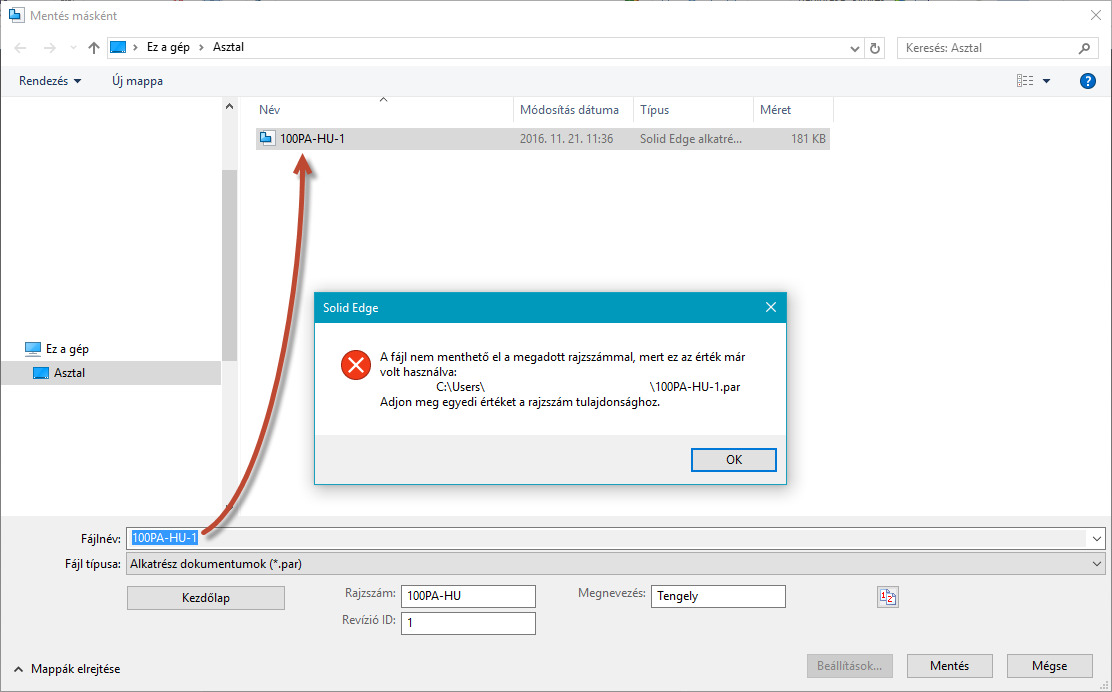Select 'Ez a gép' in the navigation tree
The width and height of the screenshot is (1112, 692).
(x=57, y=349)
